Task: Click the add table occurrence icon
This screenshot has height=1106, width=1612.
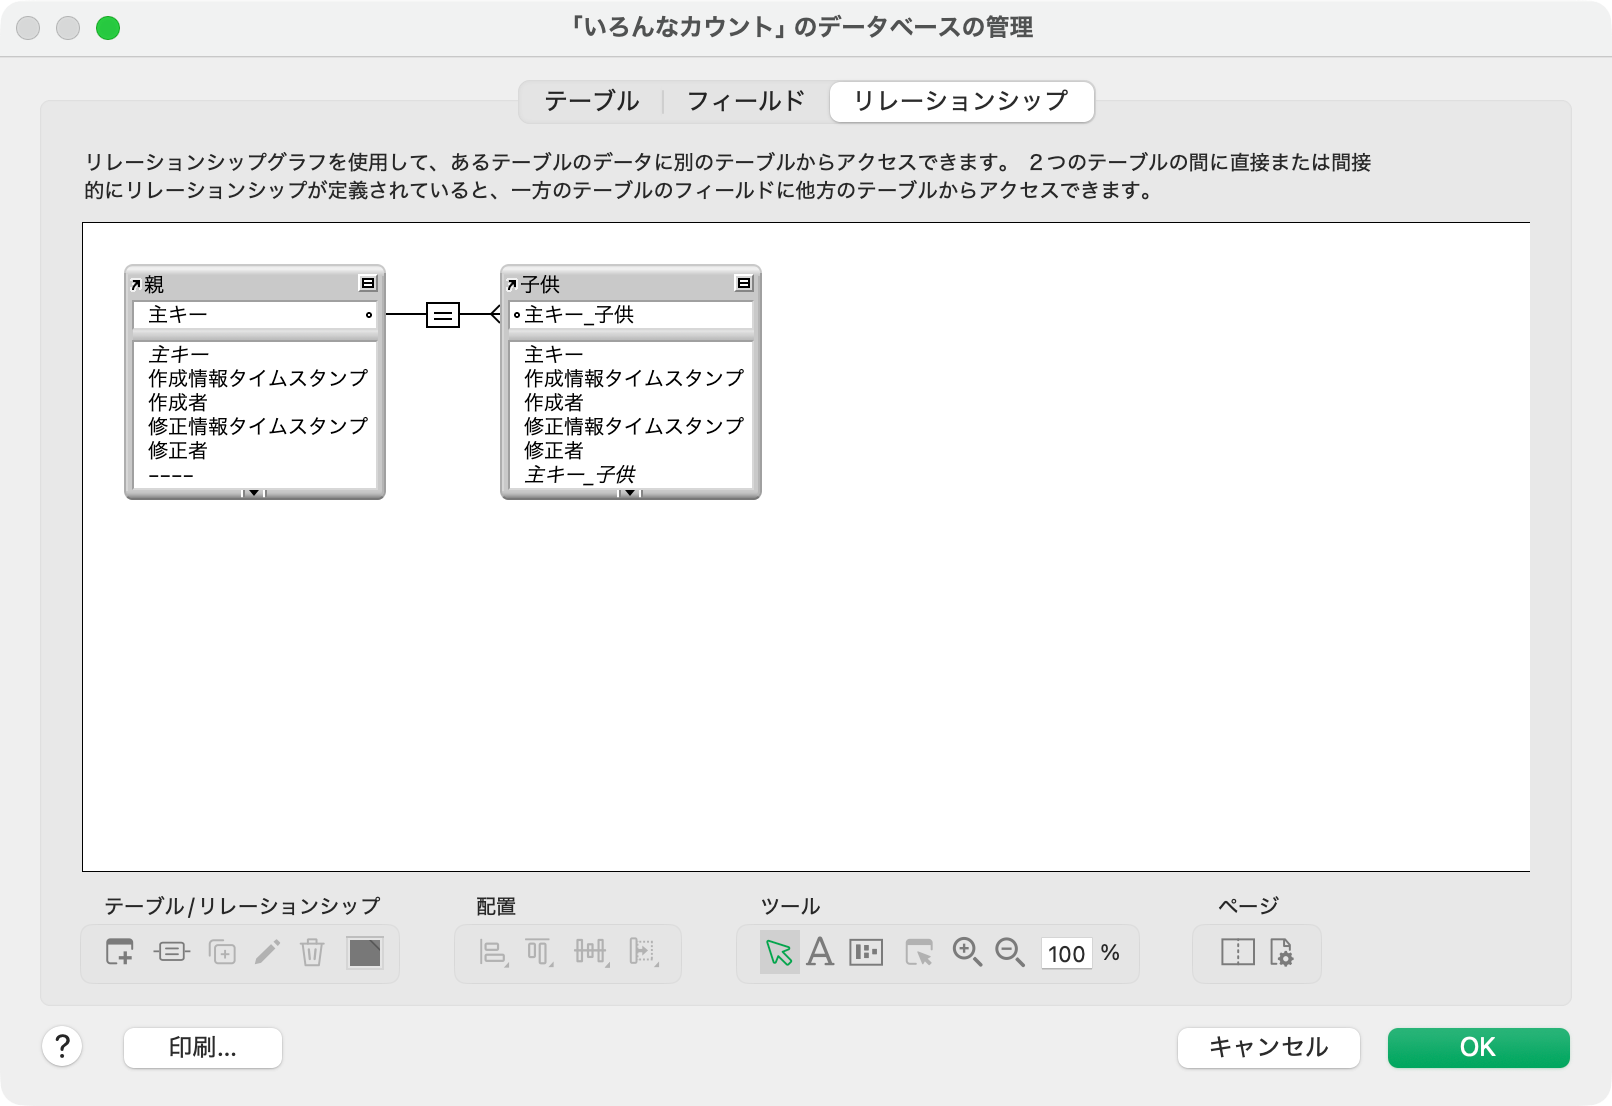Action: tap(119, 952)
